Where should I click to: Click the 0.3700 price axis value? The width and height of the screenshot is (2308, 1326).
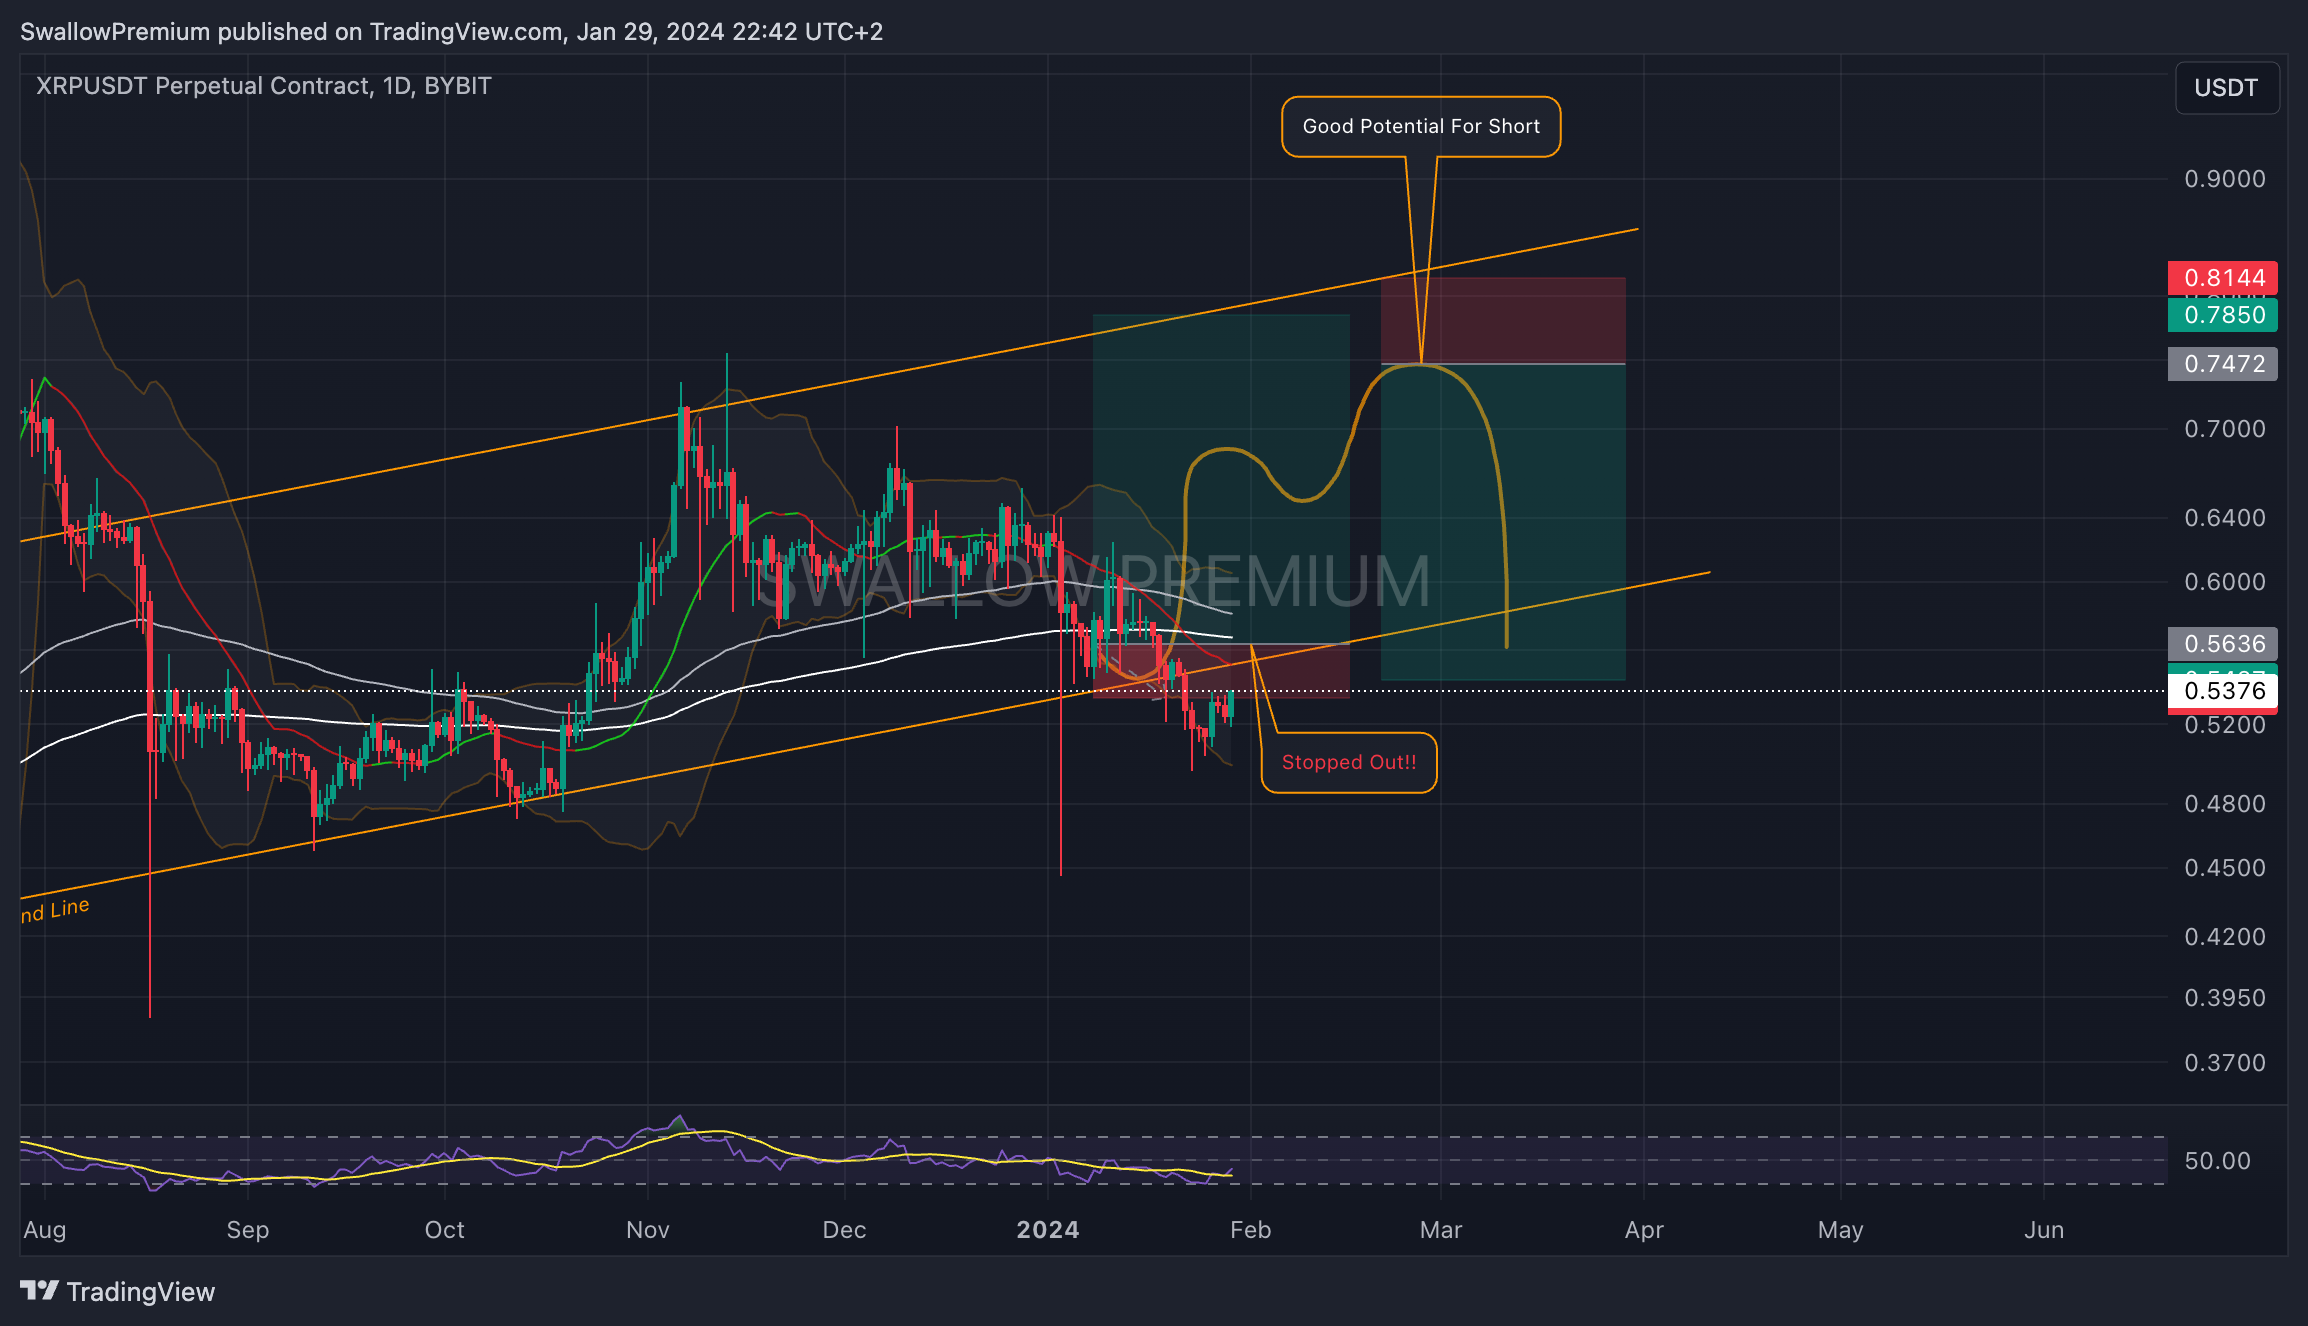point(2225,1063)
